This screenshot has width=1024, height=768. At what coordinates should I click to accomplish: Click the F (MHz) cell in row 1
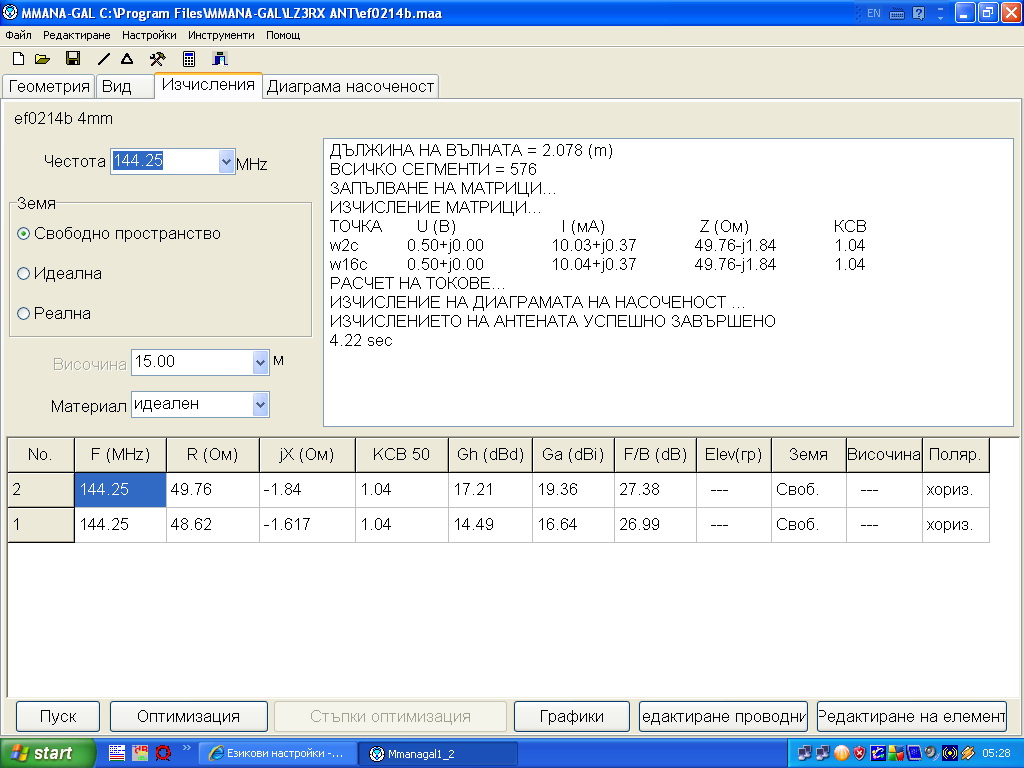tap(120, 525)
